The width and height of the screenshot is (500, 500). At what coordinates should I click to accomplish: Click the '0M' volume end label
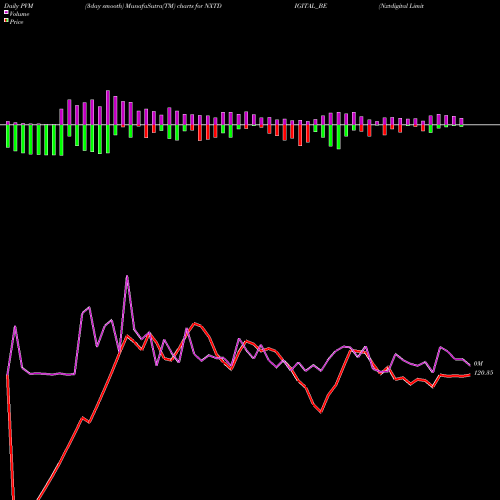478,363
